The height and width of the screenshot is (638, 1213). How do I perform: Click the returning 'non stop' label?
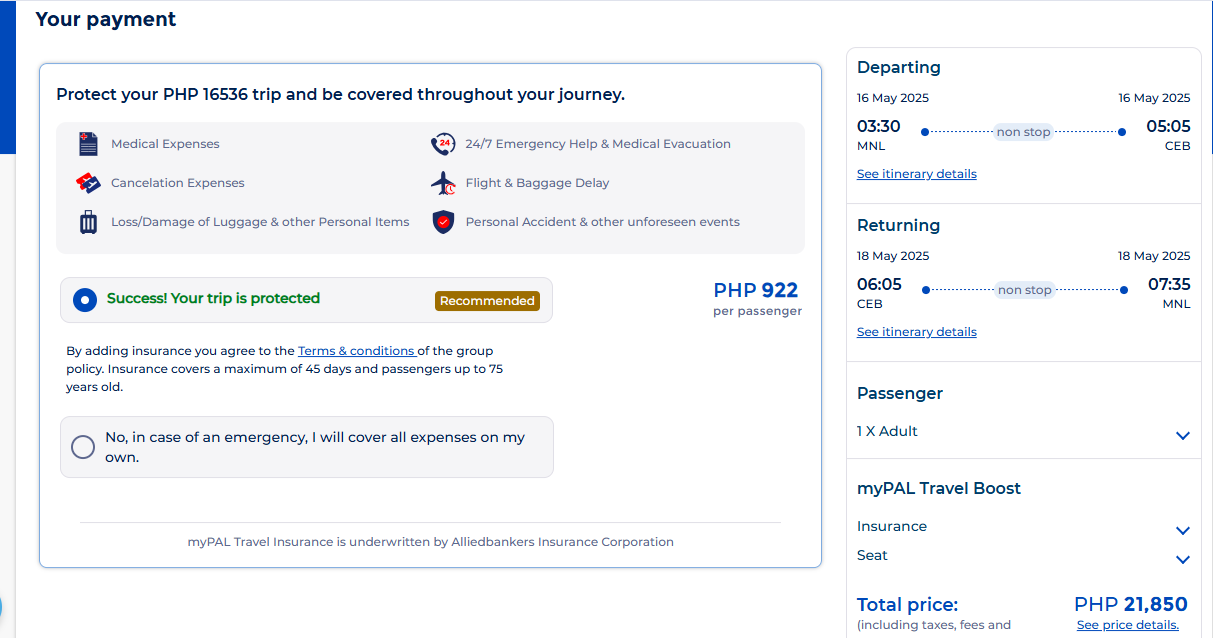[x=1023, y=290]
